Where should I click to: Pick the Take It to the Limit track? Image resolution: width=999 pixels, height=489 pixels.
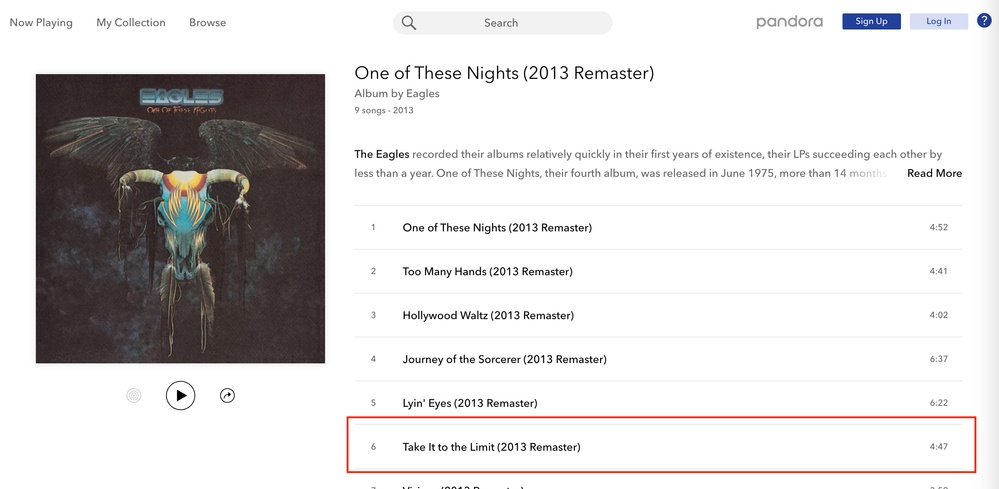491,447
